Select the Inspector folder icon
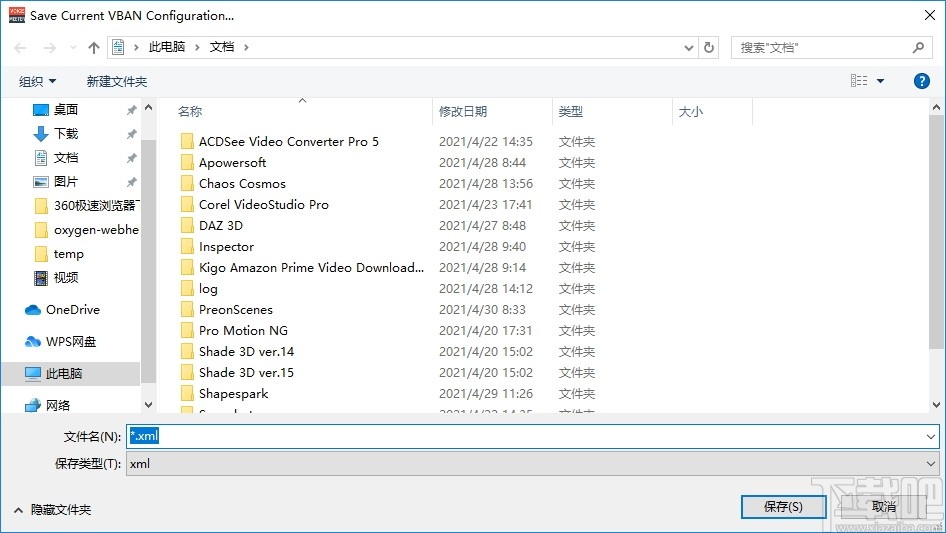The image size is (946, 533). pyautogui.click(x=187, y=247)
